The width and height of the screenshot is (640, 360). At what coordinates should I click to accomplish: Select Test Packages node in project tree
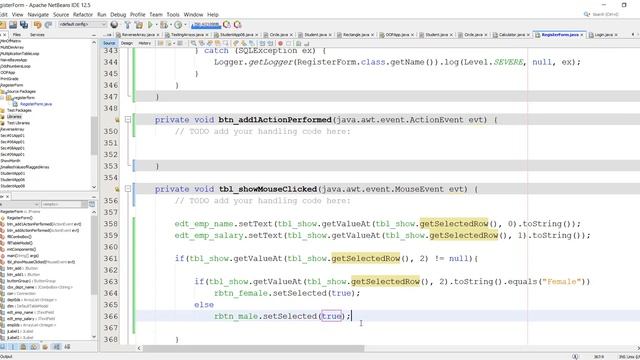click(x=19, y=110)
